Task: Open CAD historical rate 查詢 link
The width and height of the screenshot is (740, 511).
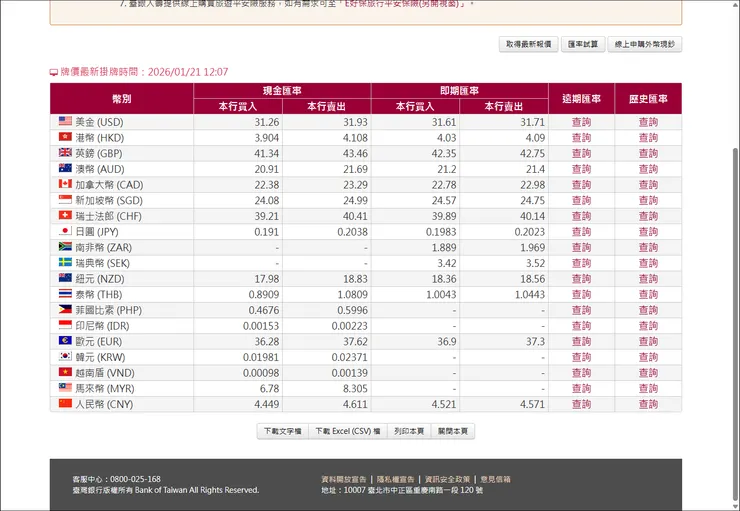Action: (648, 184)
